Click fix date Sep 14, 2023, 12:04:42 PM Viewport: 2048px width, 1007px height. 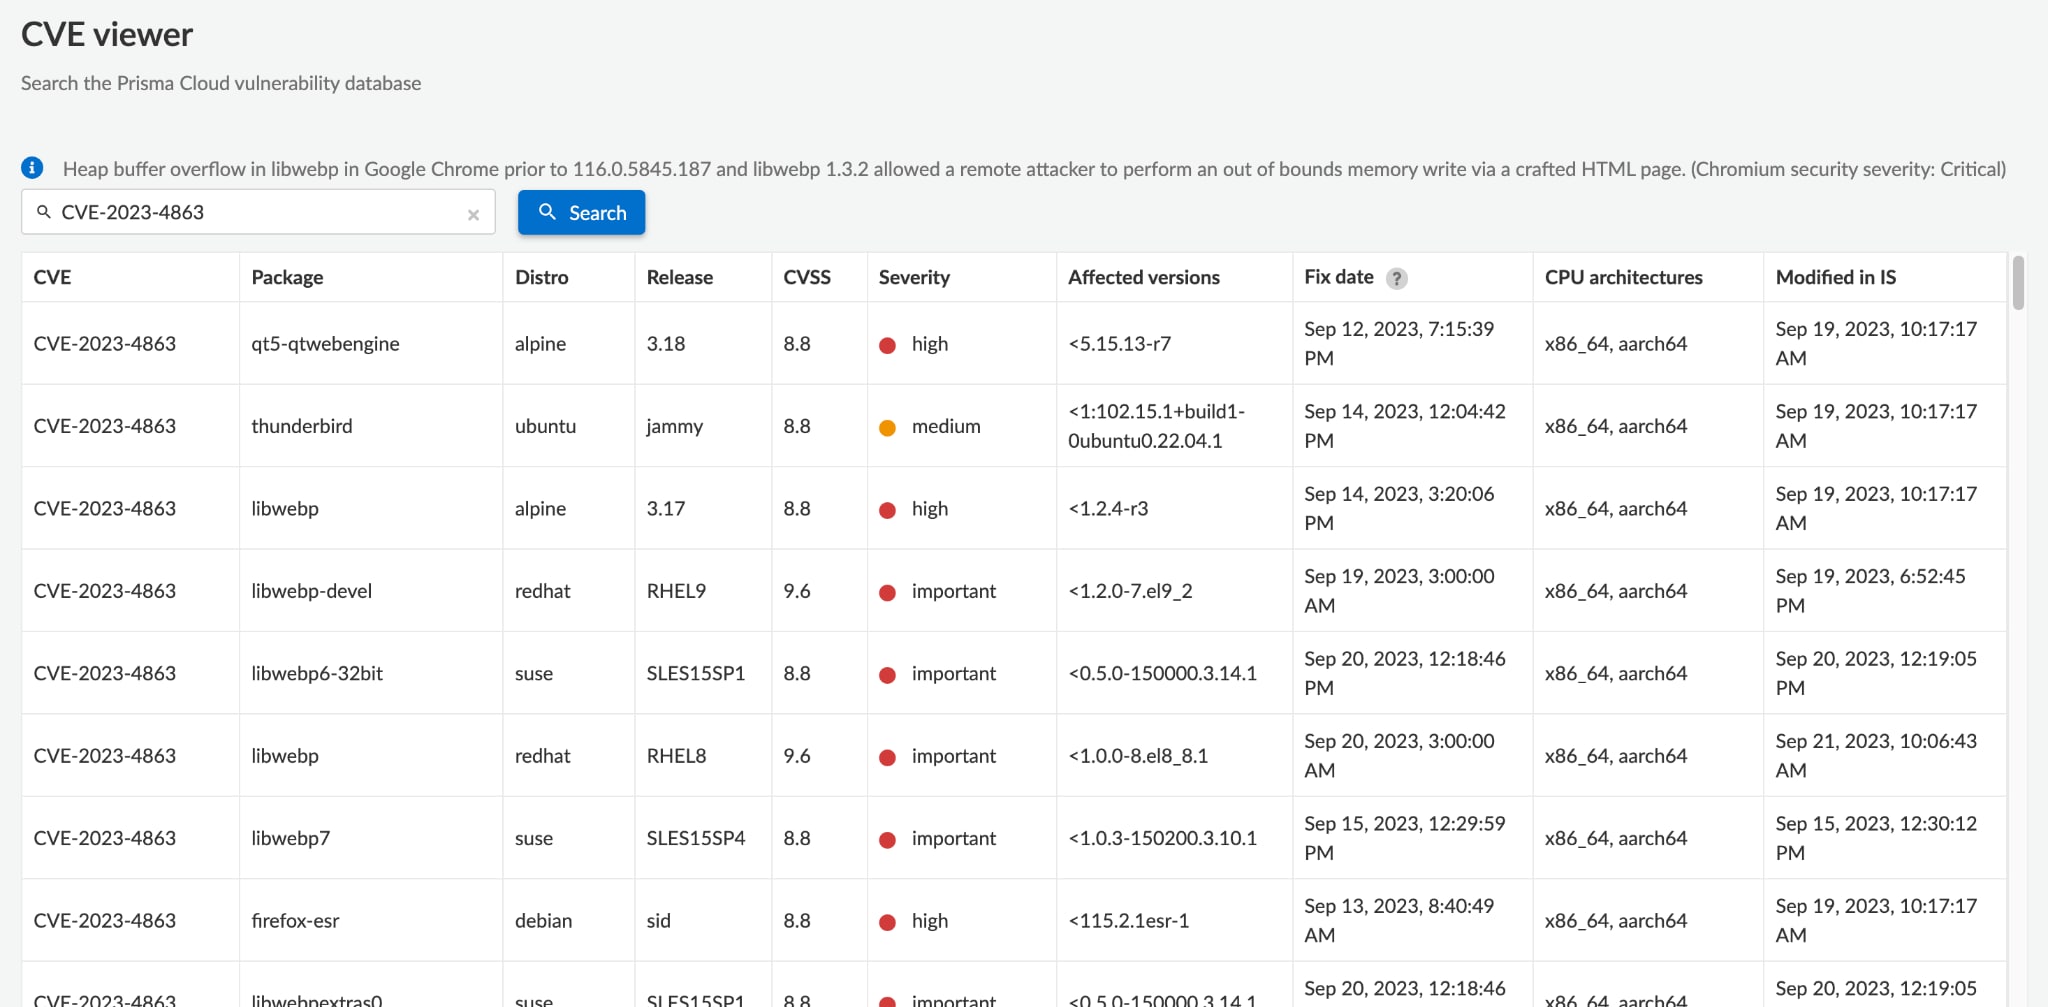(1404, 426)
